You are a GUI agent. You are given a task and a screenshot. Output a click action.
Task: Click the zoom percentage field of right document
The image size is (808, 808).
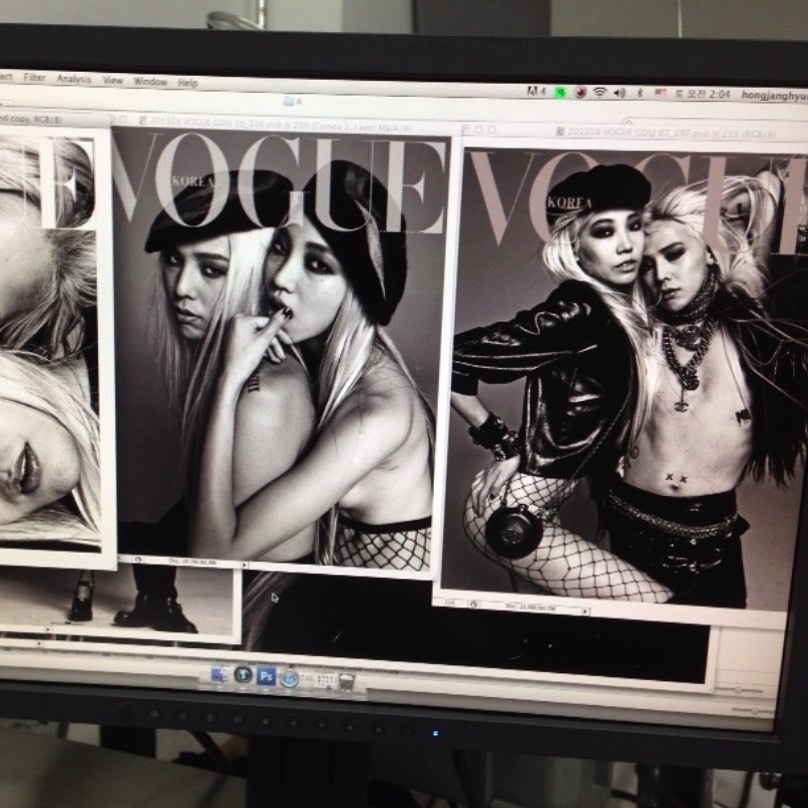click(450, 602)
